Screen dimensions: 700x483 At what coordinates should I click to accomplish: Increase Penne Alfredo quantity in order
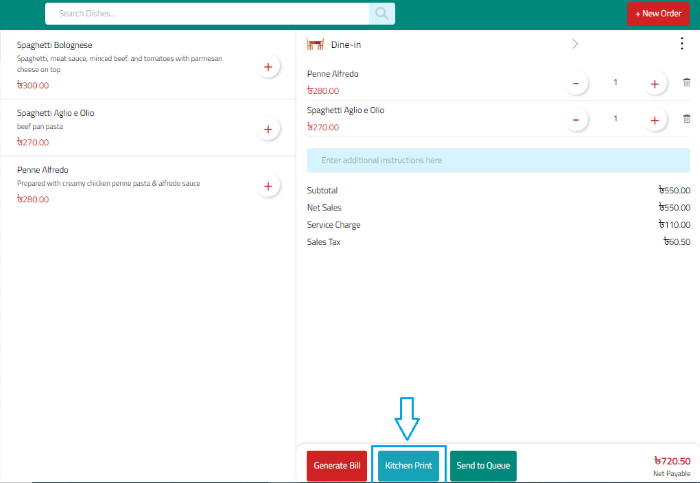654,83
